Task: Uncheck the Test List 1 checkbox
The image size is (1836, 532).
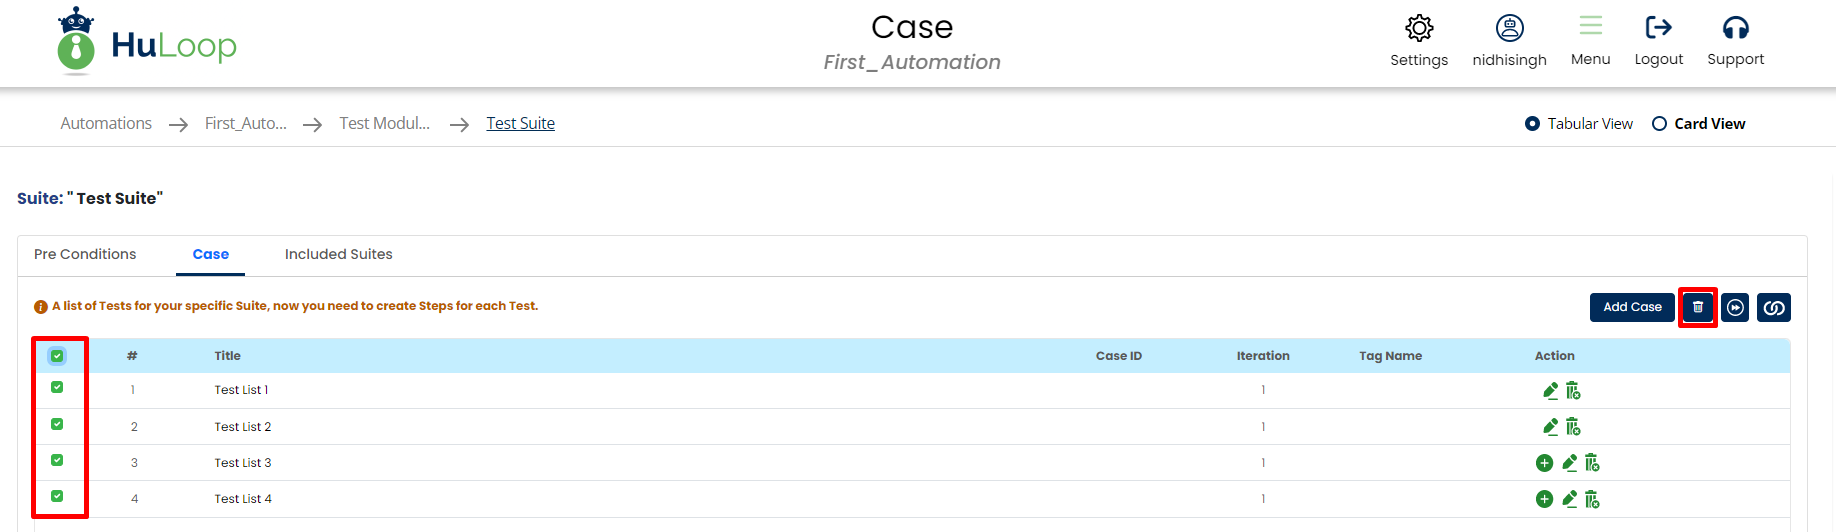Action: pos(57,387)
